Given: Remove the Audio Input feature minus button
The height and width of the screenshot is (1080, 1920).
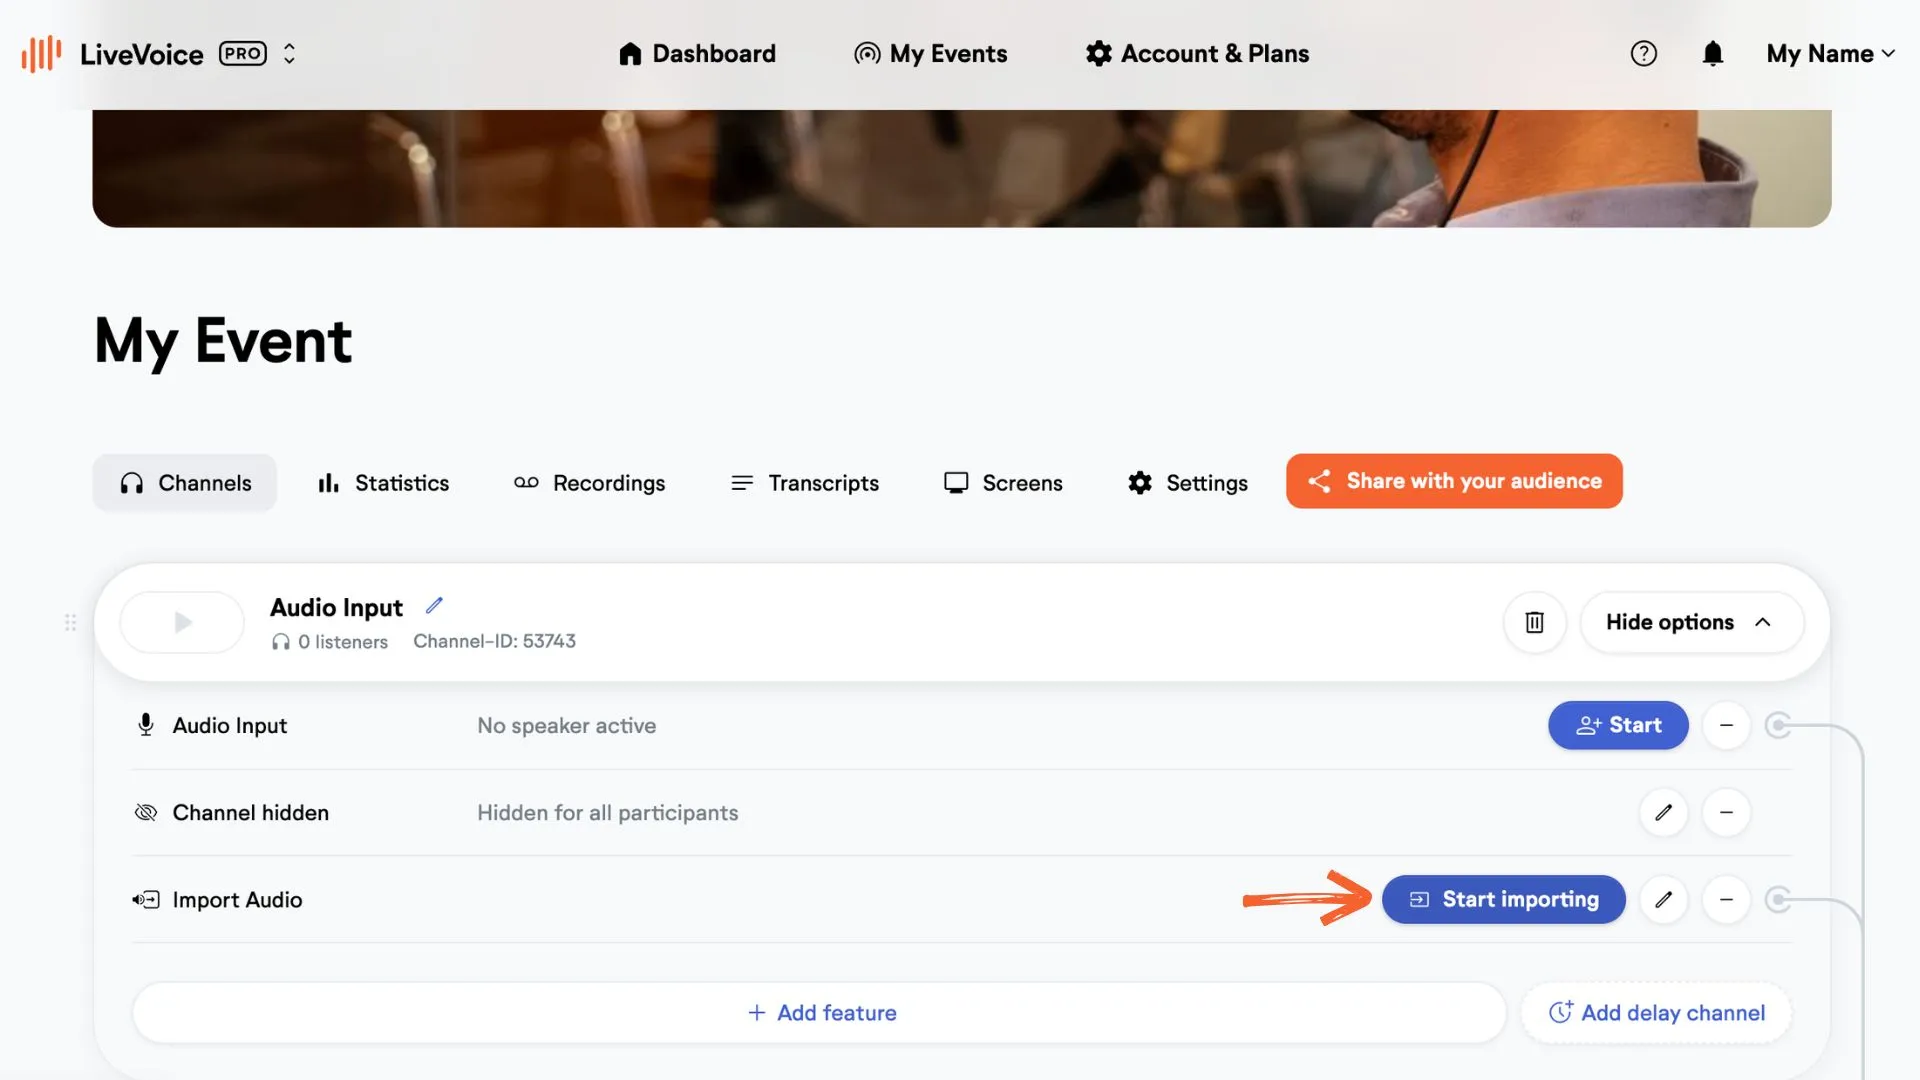Looking at the screenshot, I should pos(1726,725).
